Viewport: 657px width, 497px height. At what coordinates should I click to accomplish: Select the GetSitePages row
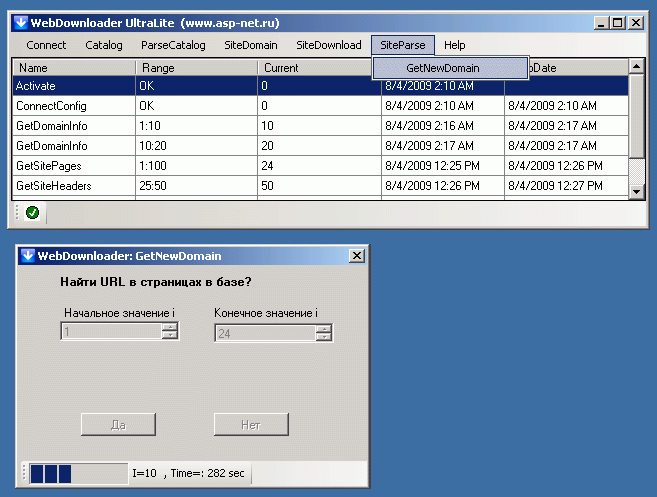321,166
